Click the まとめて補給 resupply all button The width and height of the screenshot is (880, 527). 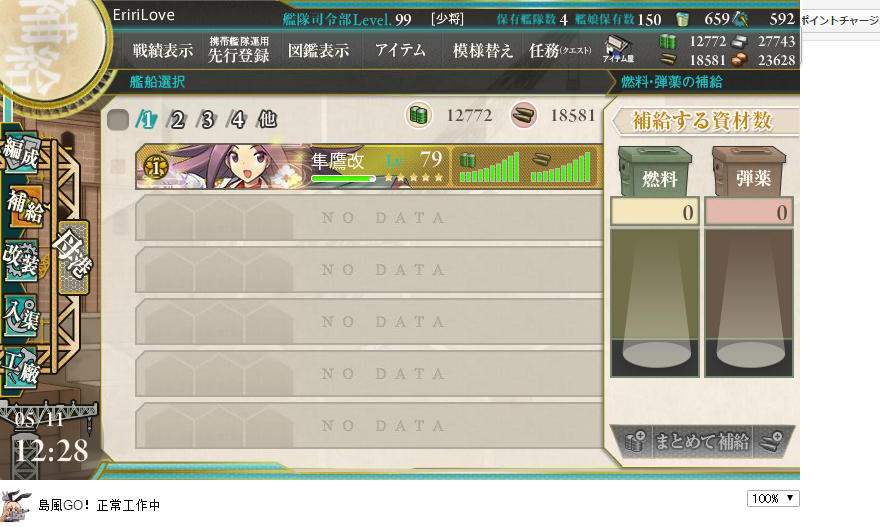tap(702, 441)
